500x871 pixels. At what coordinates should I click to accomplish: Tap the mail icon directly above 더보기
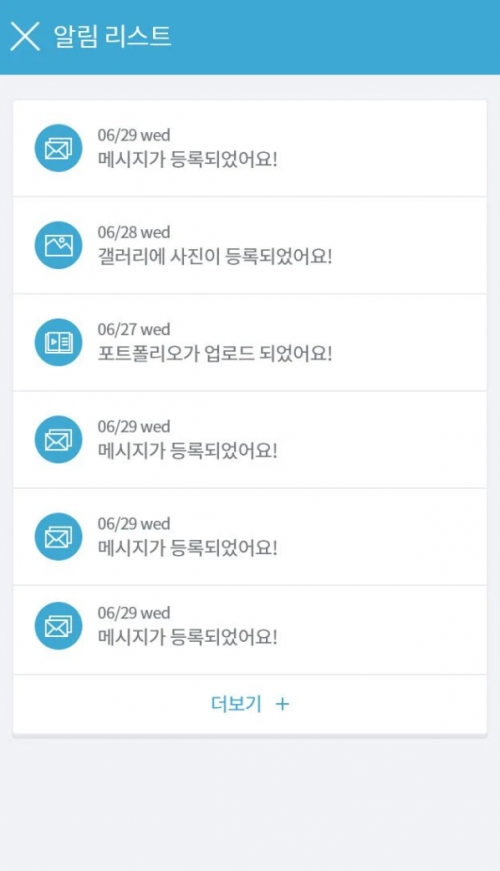(58, 625)
